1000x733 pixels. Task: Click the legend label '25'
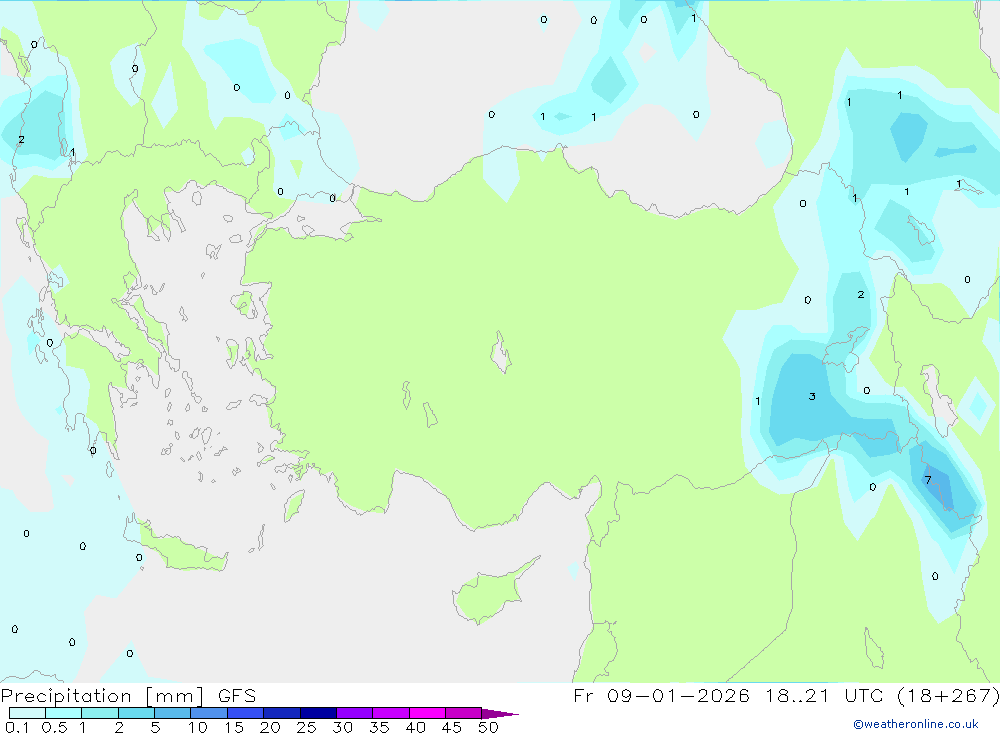coord(306,727)
